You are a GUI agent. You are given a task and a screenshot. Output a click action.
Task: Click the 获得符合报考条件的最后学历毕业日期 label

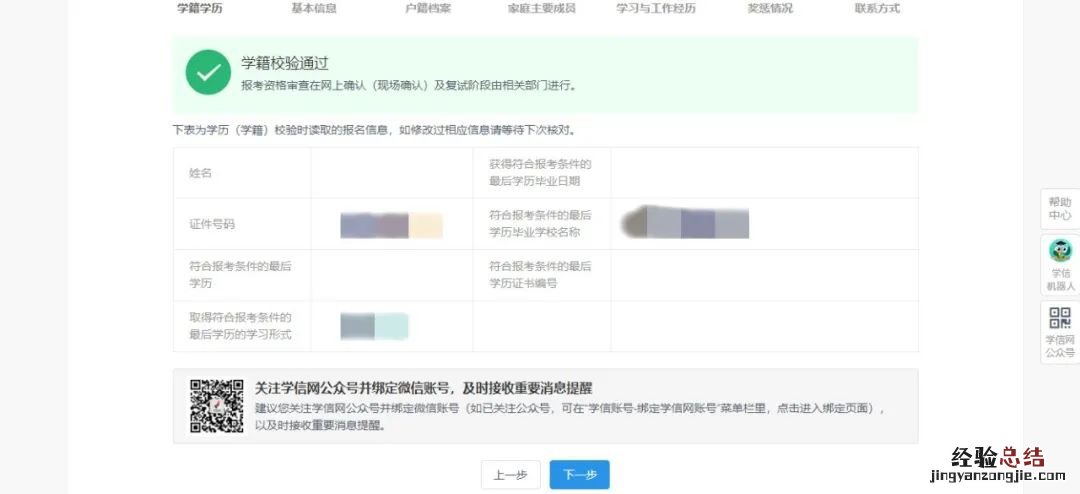541,173
